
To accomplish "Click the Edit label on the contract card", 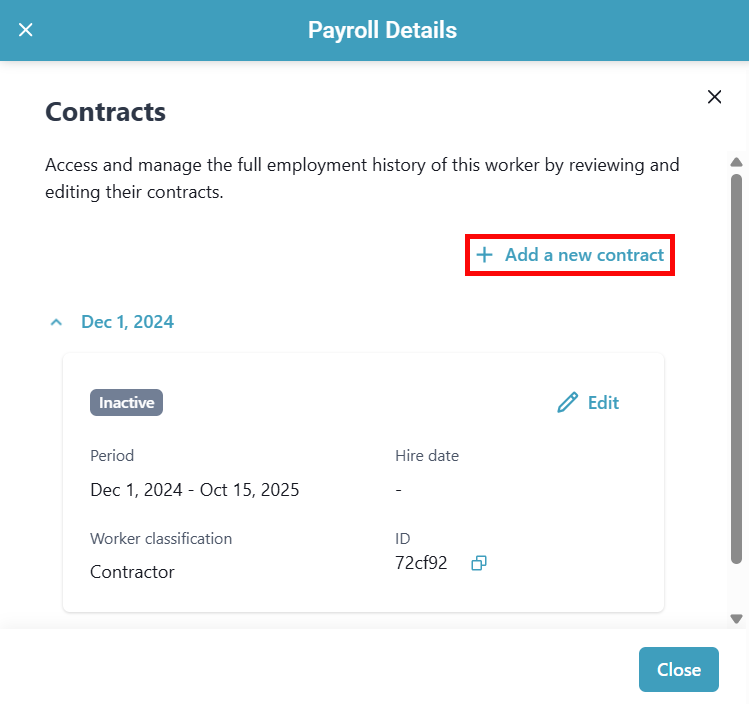I will tap(603, 403).
